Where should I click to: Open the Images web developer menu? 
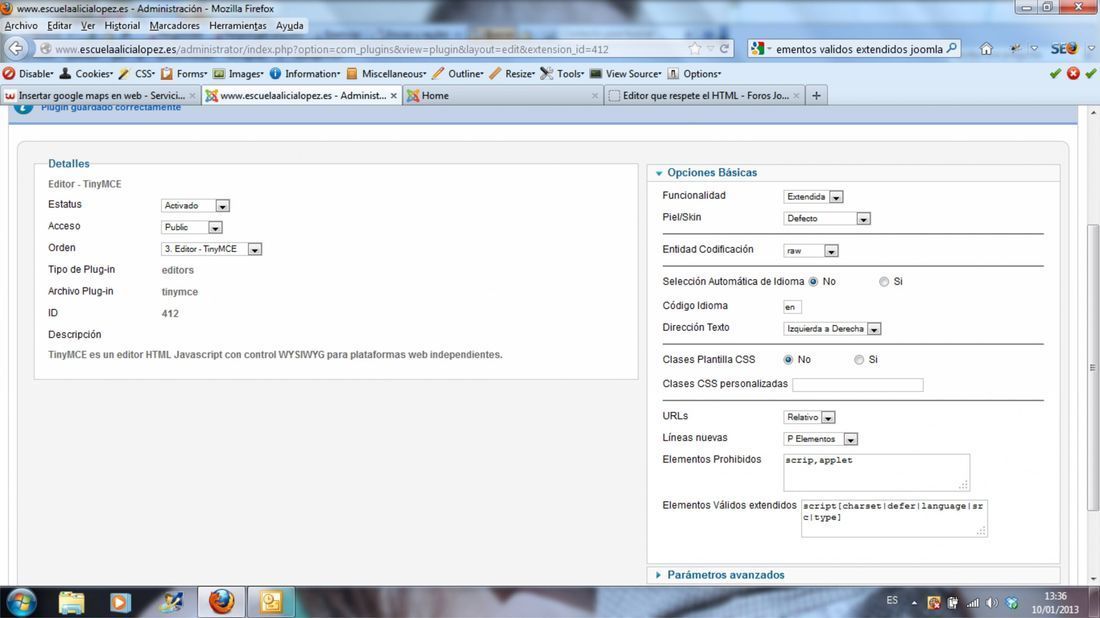(x=238, y=74)
